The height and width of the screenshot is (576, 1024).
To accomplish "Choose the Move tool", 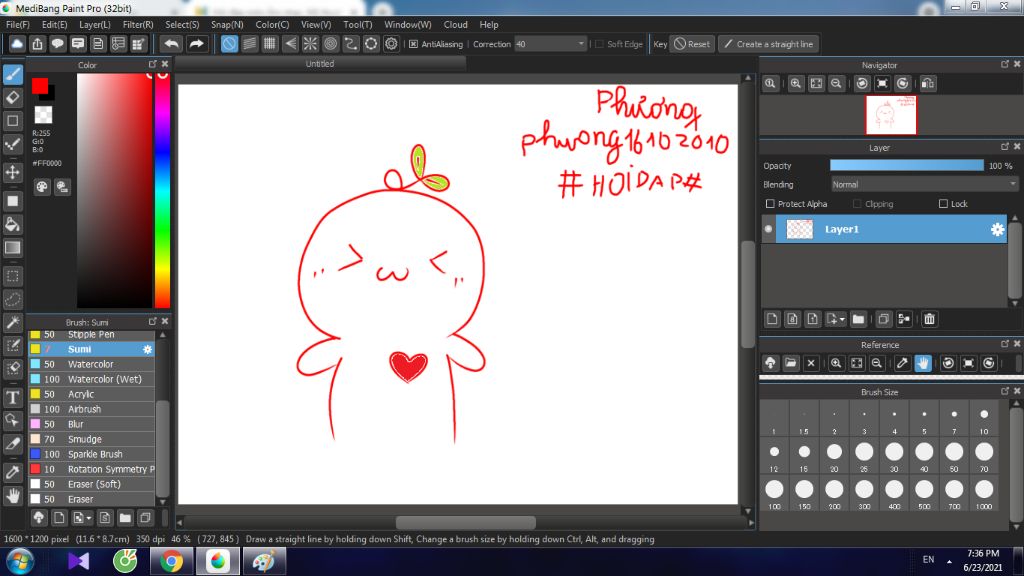I will click(12, 172).
